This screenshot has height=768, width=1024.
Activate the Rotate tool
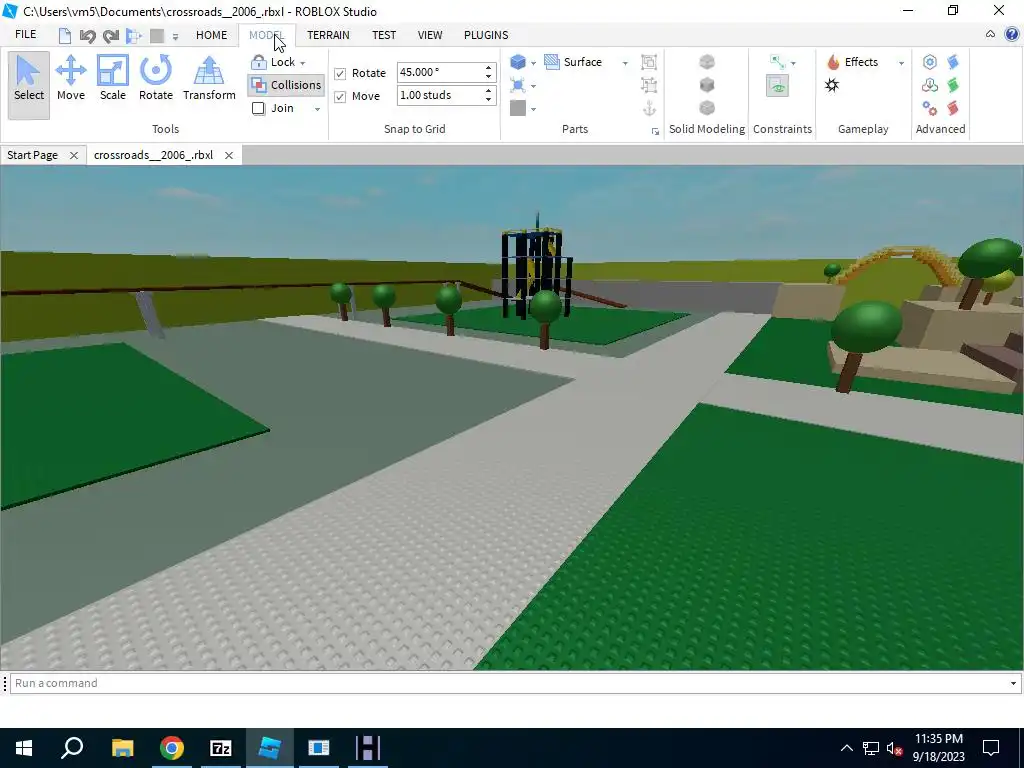(155, 78)
